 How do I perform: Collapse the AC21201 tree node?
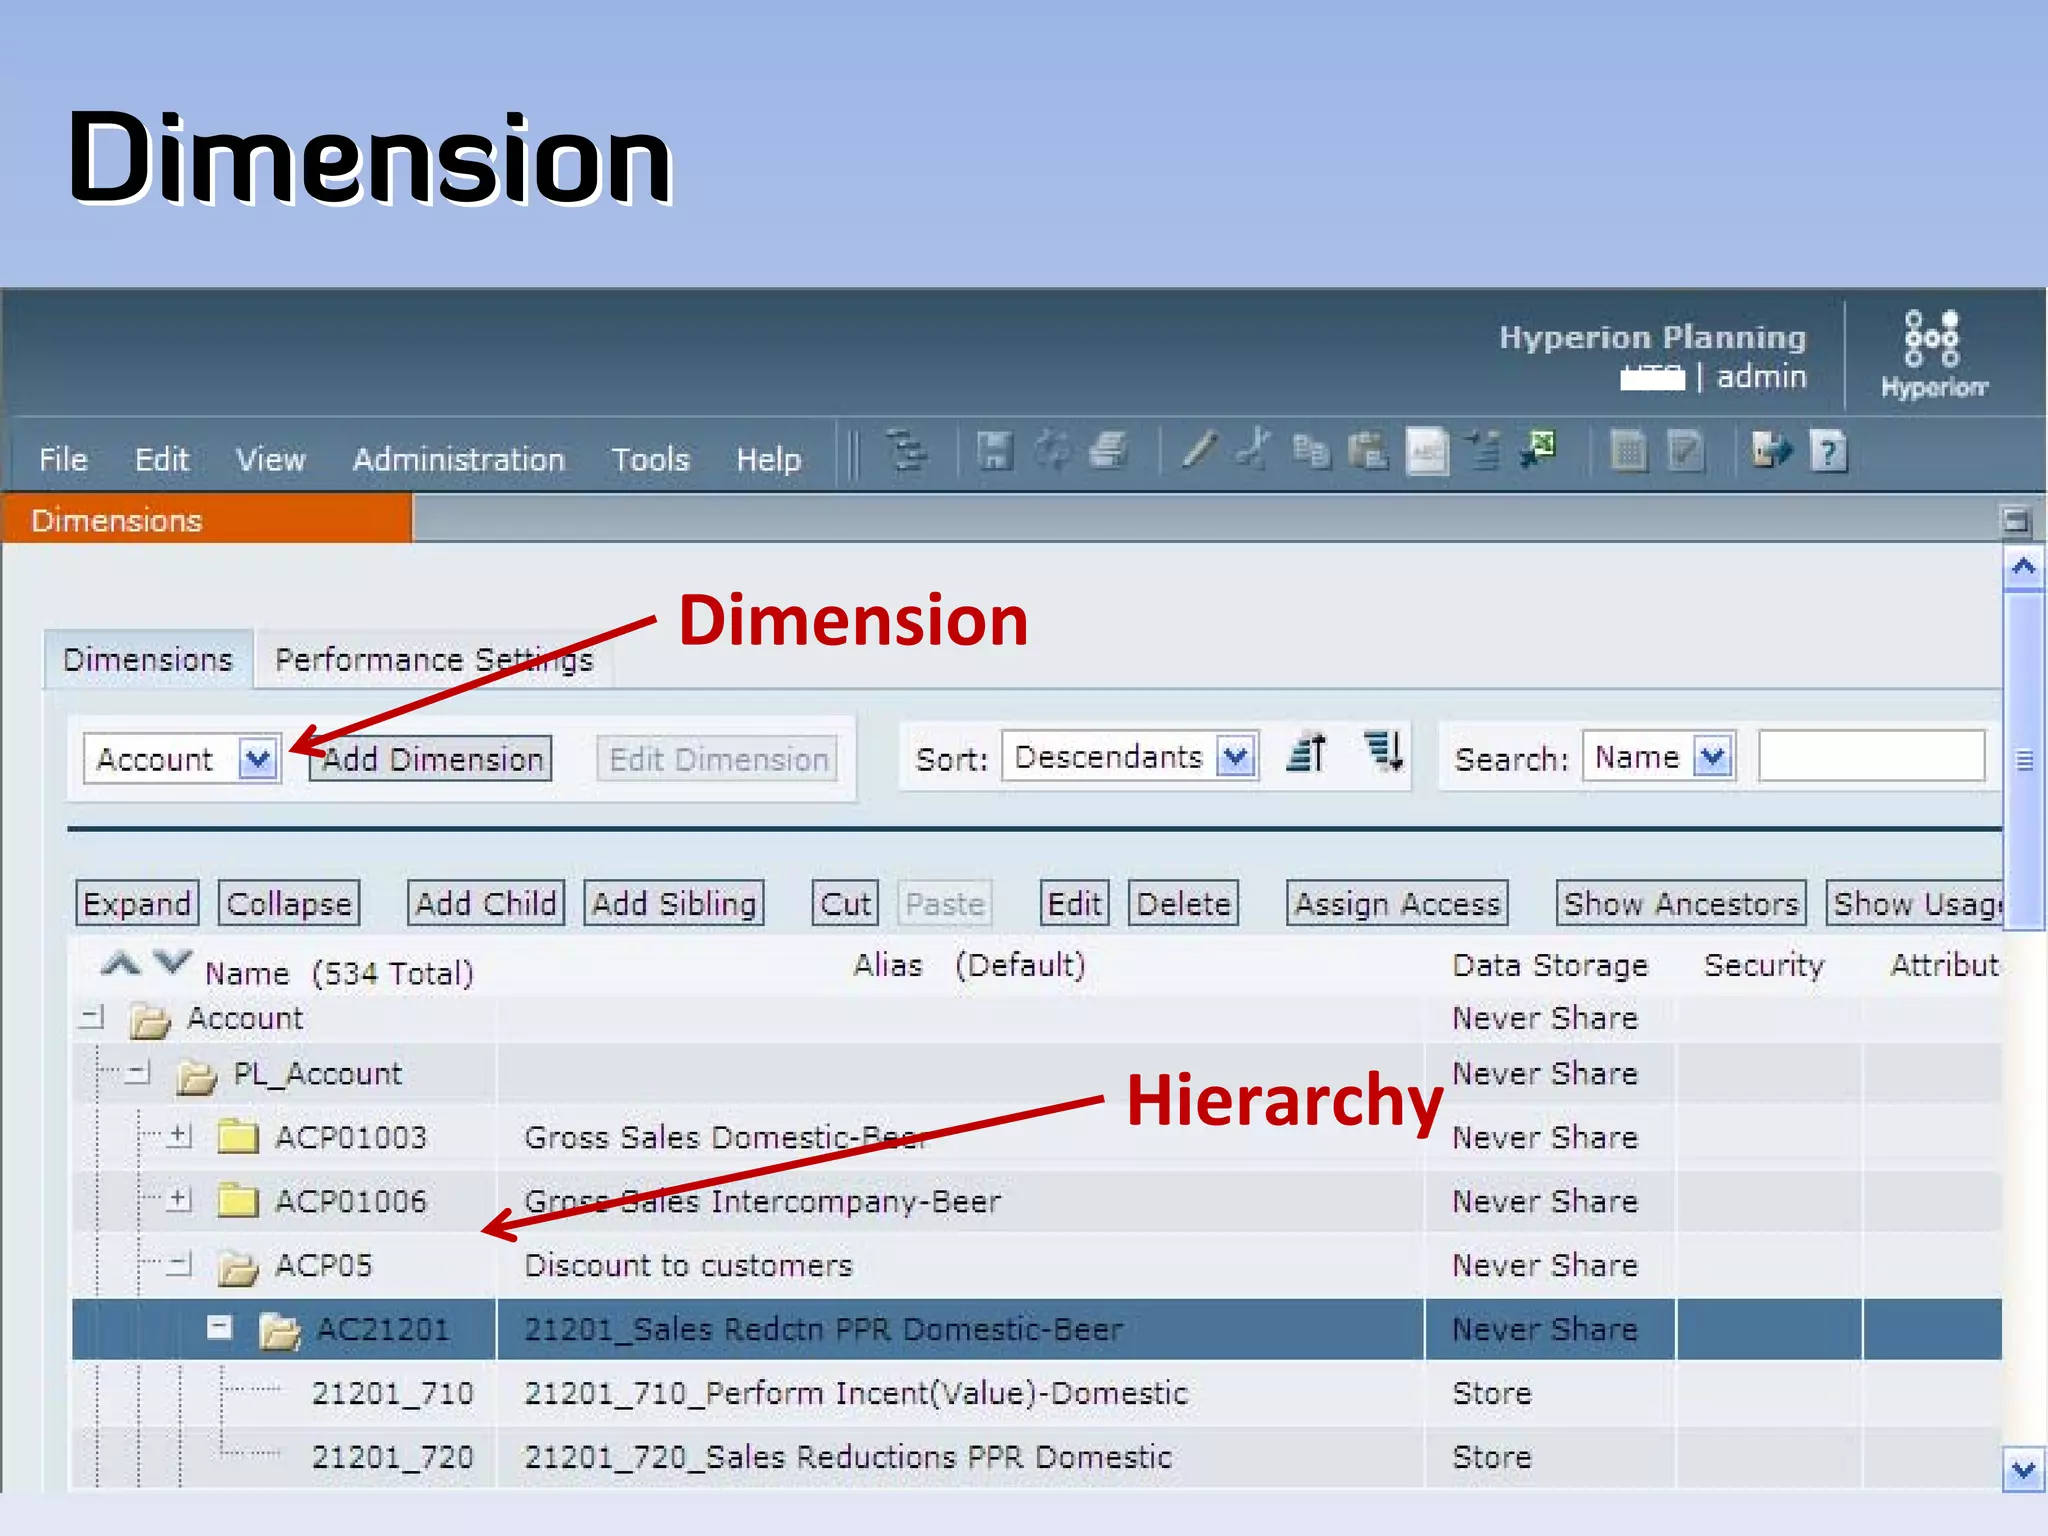(x=219, y=1327)
